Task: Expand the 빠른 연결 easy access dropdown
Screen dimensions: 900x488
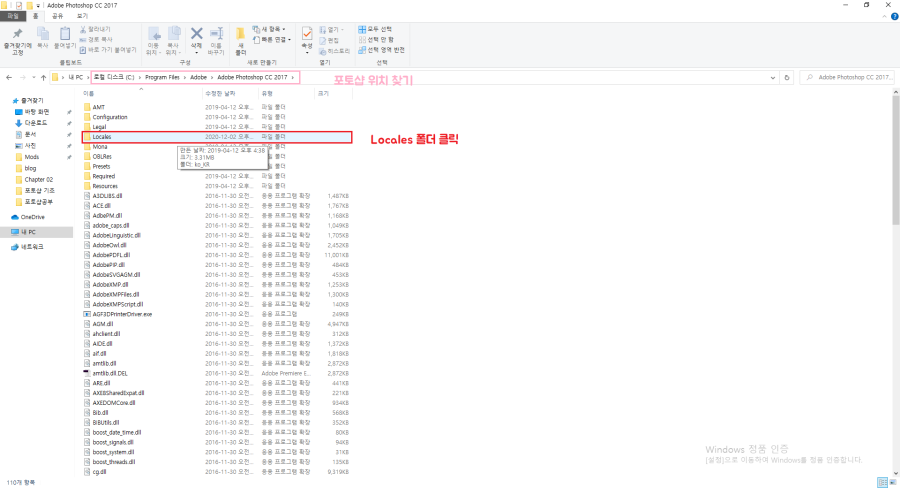Action: 272,40
